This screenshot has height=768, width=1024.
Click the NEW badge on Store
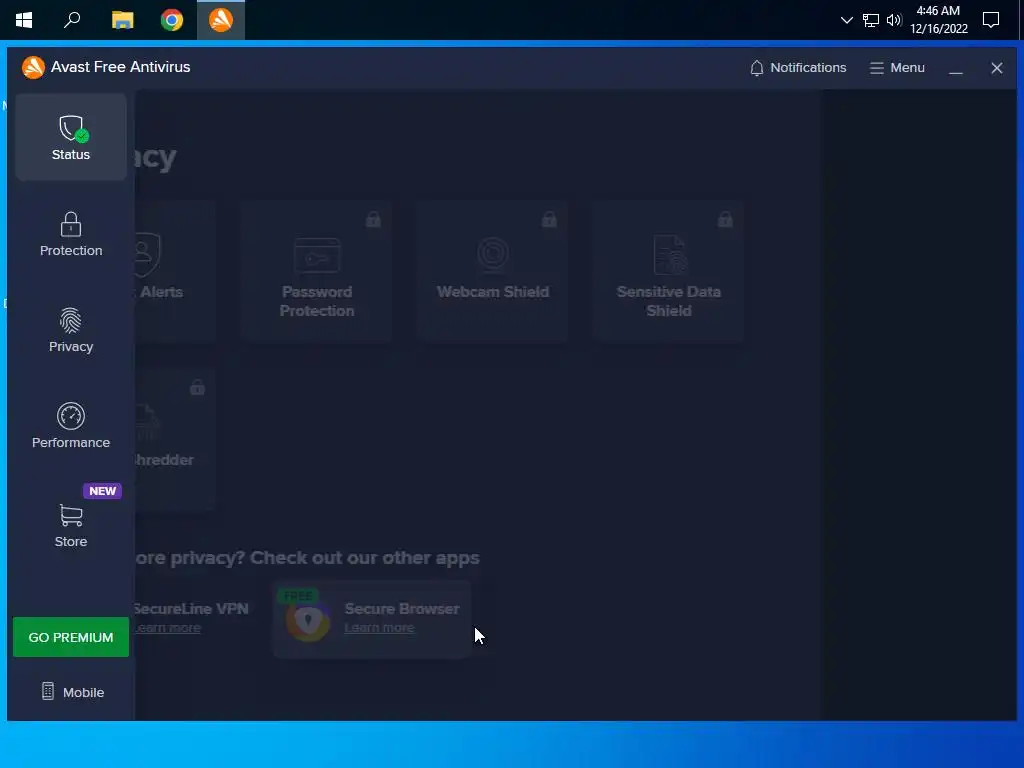103,491
